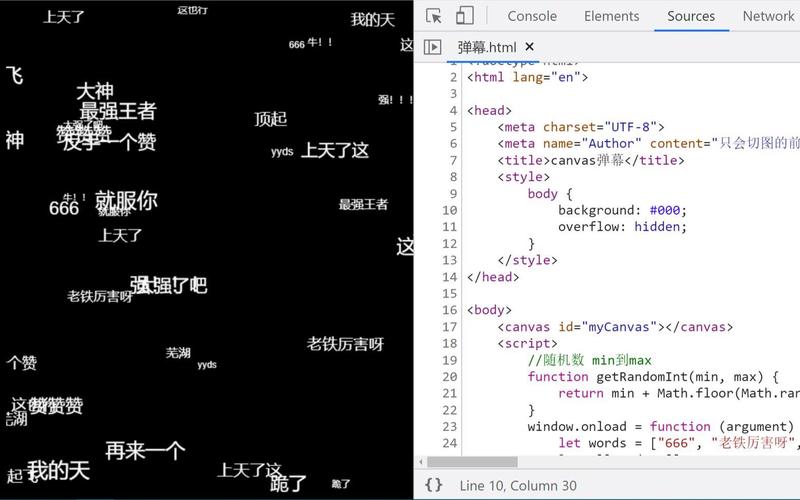Close the 弹幕.html file tab
This screenshot has width=800, height=500.
(x=530, y=47)
